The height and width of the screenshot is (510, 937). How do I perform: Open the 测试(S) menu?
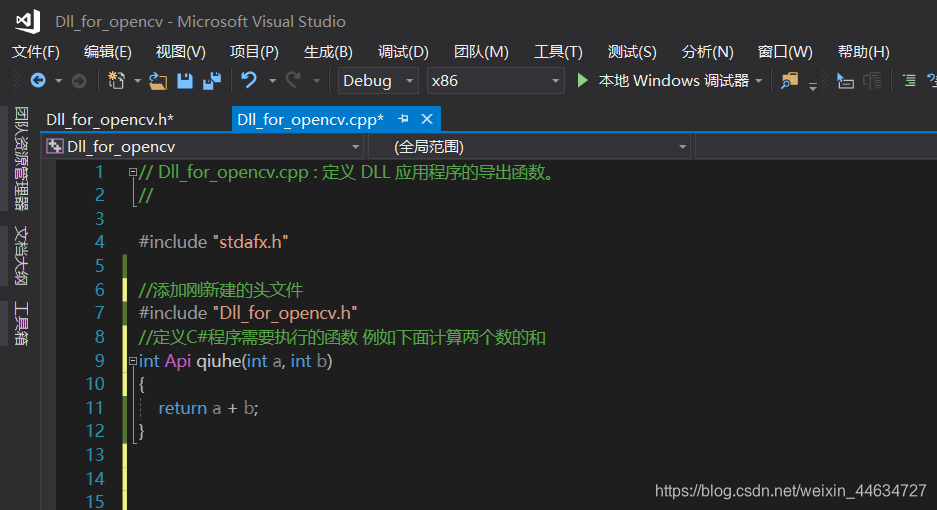tap(632, 52)
